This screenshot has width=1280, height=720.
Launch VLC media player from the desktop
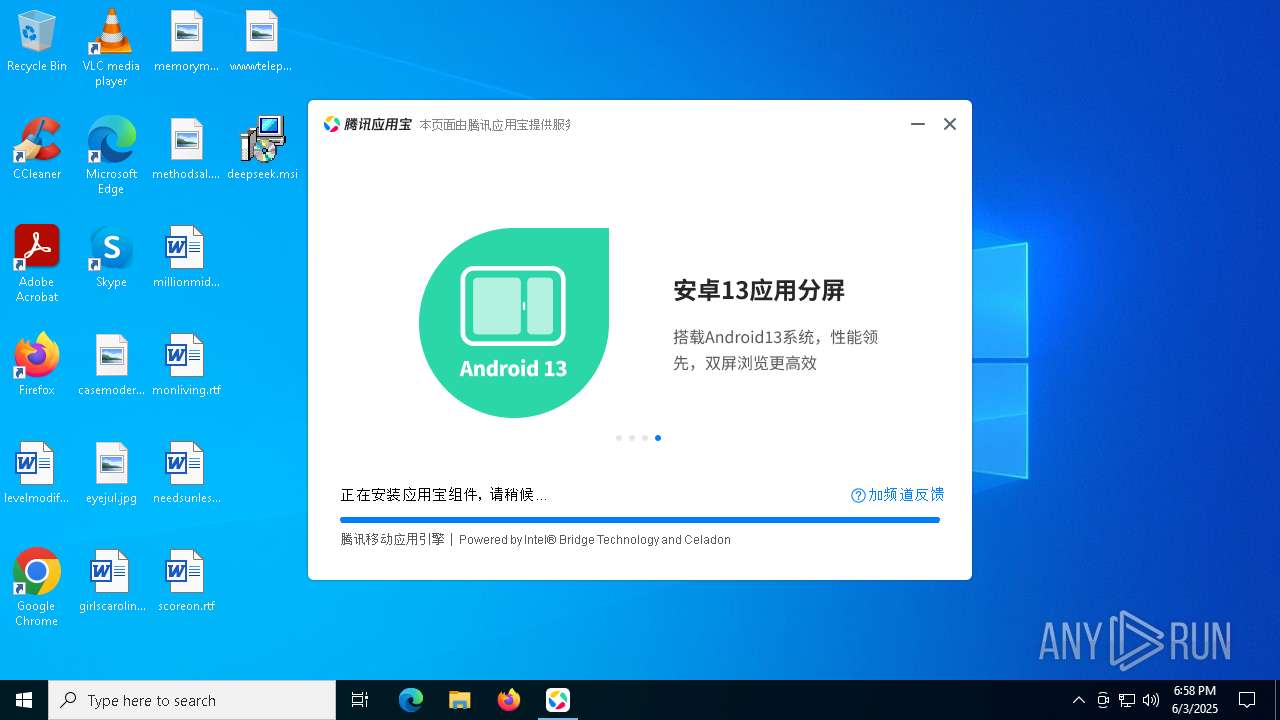coord(111,47)
